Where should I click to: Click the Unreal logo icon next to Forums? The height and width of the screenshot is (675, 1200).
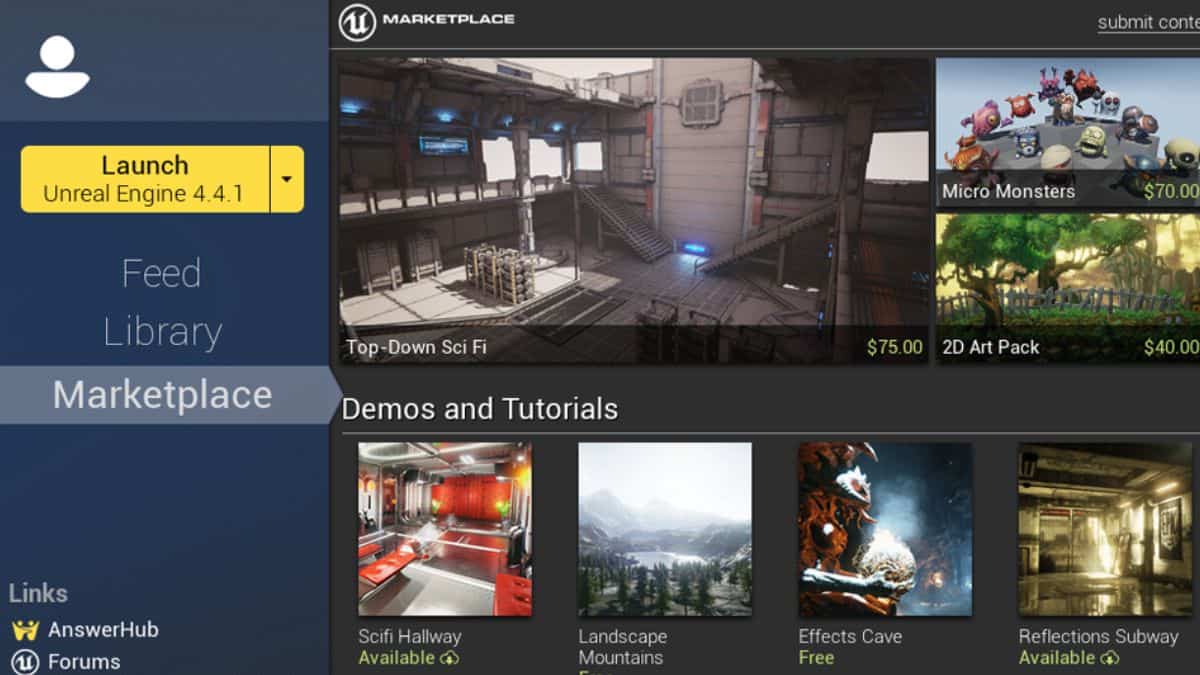tap(25, 661)
